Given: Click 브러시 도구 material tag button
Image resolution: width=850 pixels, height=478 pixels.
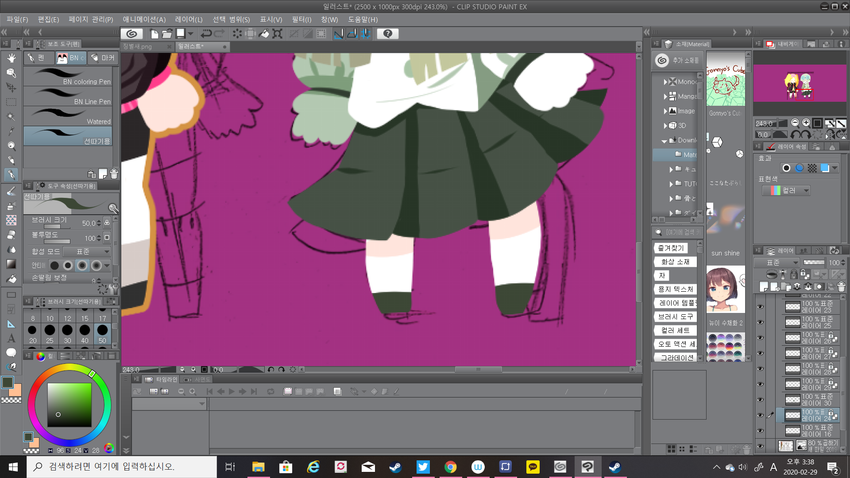Looking at the screenshot, I should point(675,316).
